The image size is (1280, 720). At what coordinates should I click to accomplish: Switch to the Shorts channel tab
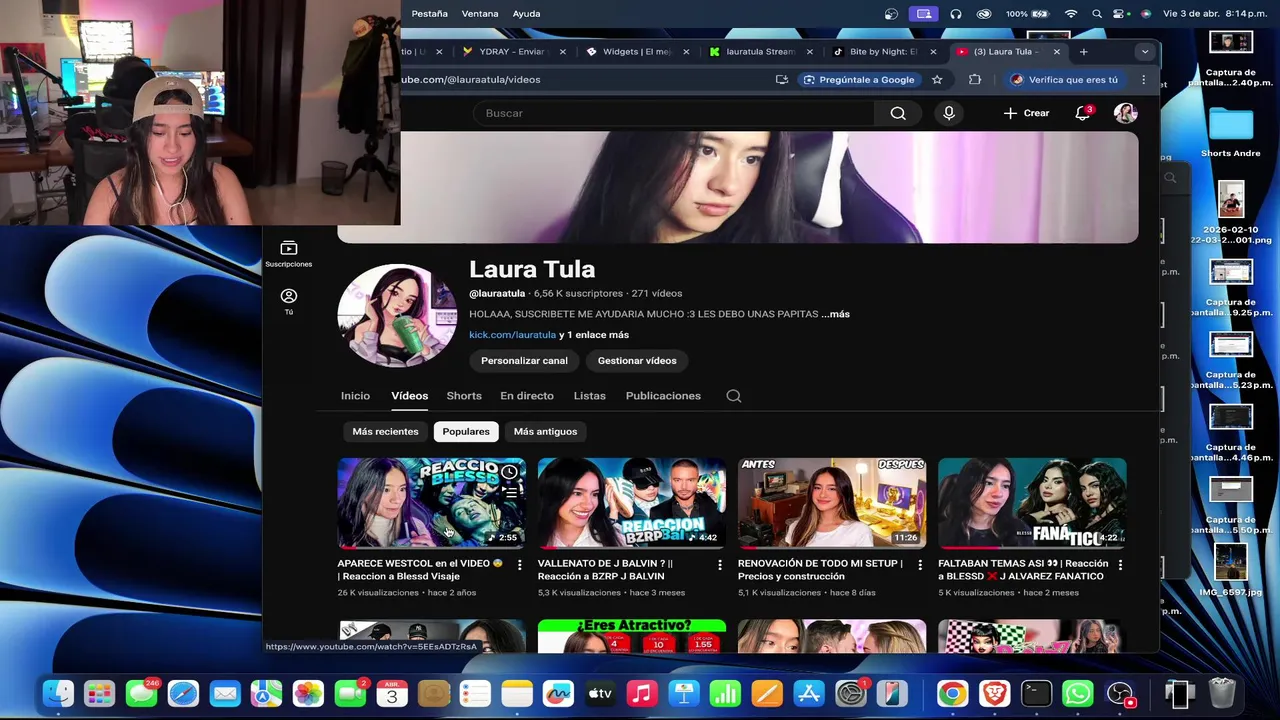click(464, 396)
